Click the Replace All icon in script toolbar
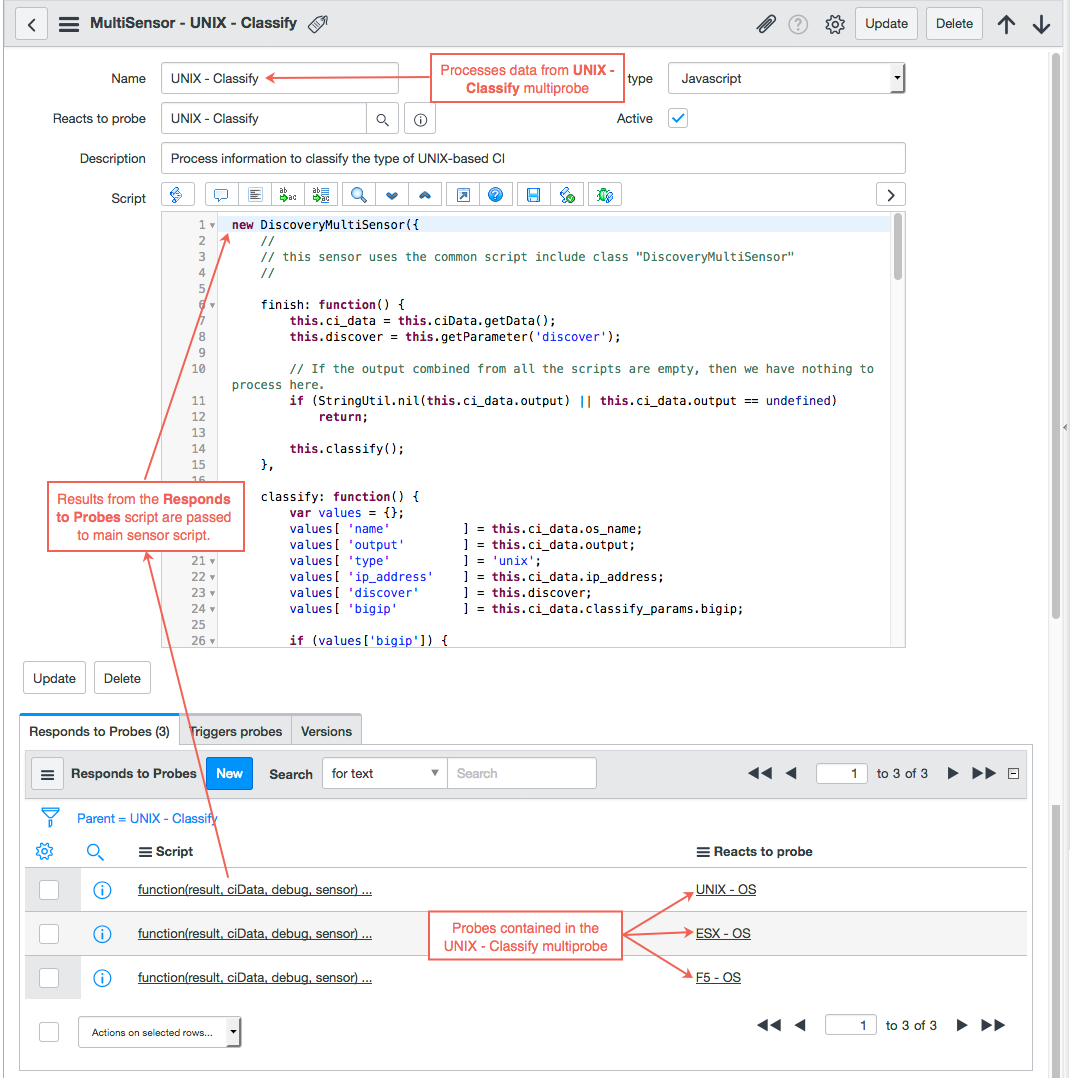1070x1079 pixels. tap(321, 195)
